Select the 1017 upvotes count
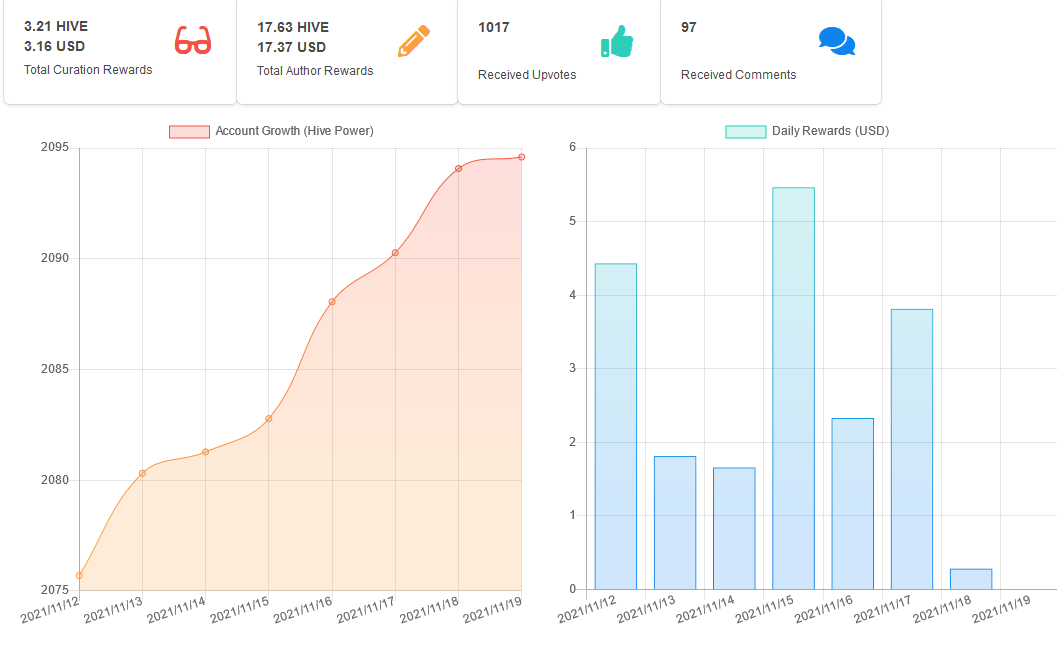The height and width of the screenshot is (653, 1057). 493,28
